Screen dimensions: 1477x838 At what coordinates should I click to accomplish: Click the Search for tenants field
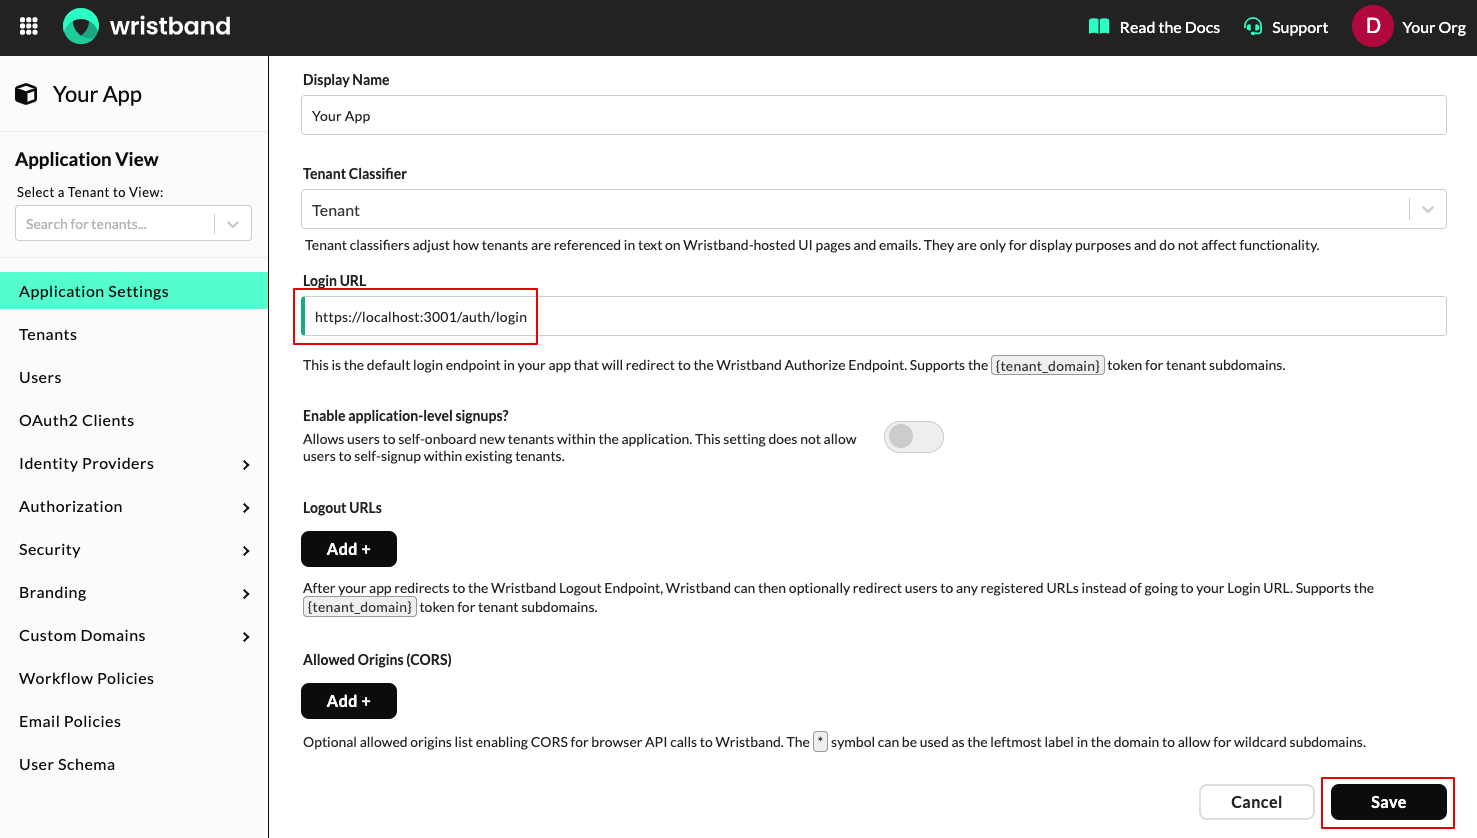115,224
